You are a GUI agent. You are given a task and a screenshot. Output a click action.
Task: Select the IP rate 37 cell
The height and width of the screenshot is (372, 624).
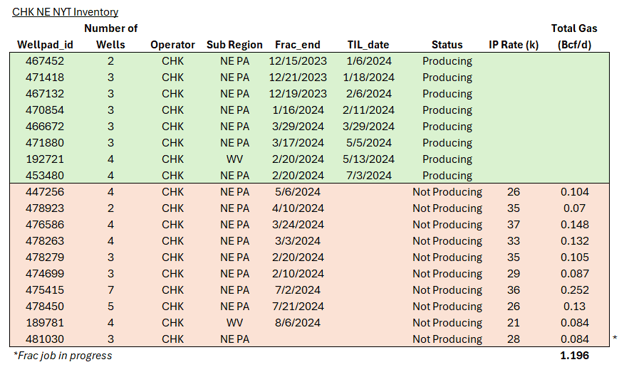pyautogui.click(x=513, y=224)
